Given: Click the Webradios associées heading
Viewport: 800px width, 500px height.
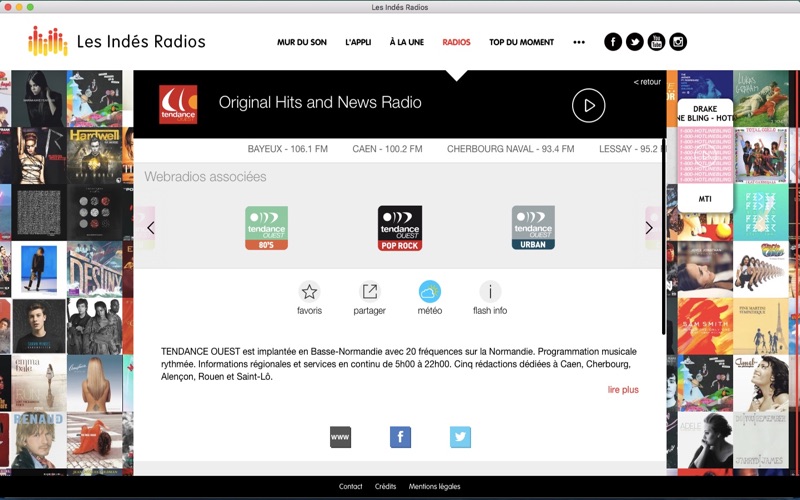Looking at the screenshot, I should tap(205, 177).
